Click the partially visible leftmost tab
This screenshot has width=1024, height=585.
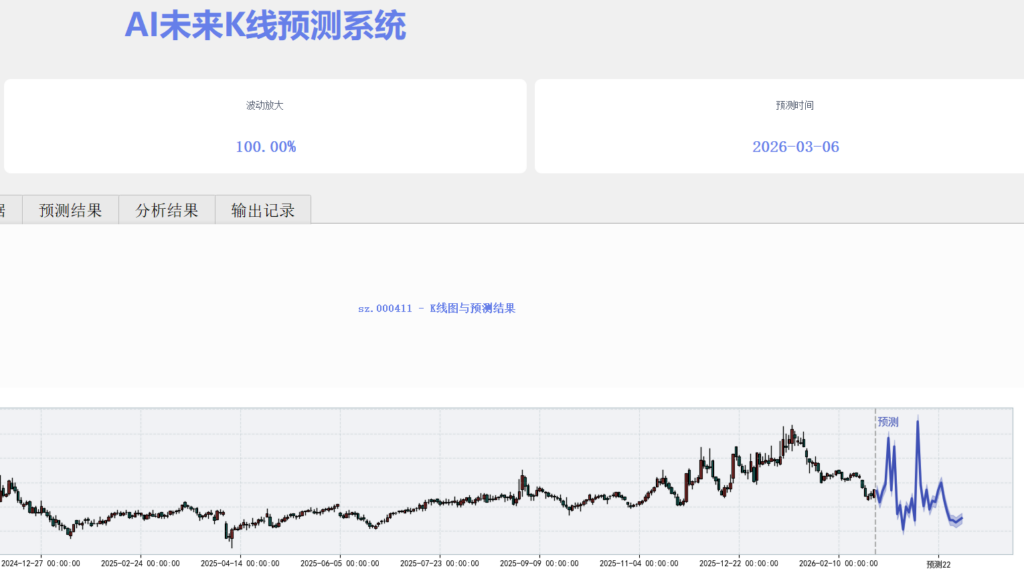pos(5,210)
